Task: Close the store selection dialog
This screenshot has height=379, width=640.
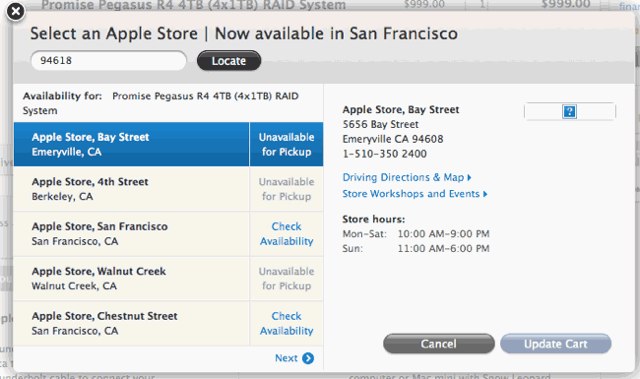Action: (16, 11)
